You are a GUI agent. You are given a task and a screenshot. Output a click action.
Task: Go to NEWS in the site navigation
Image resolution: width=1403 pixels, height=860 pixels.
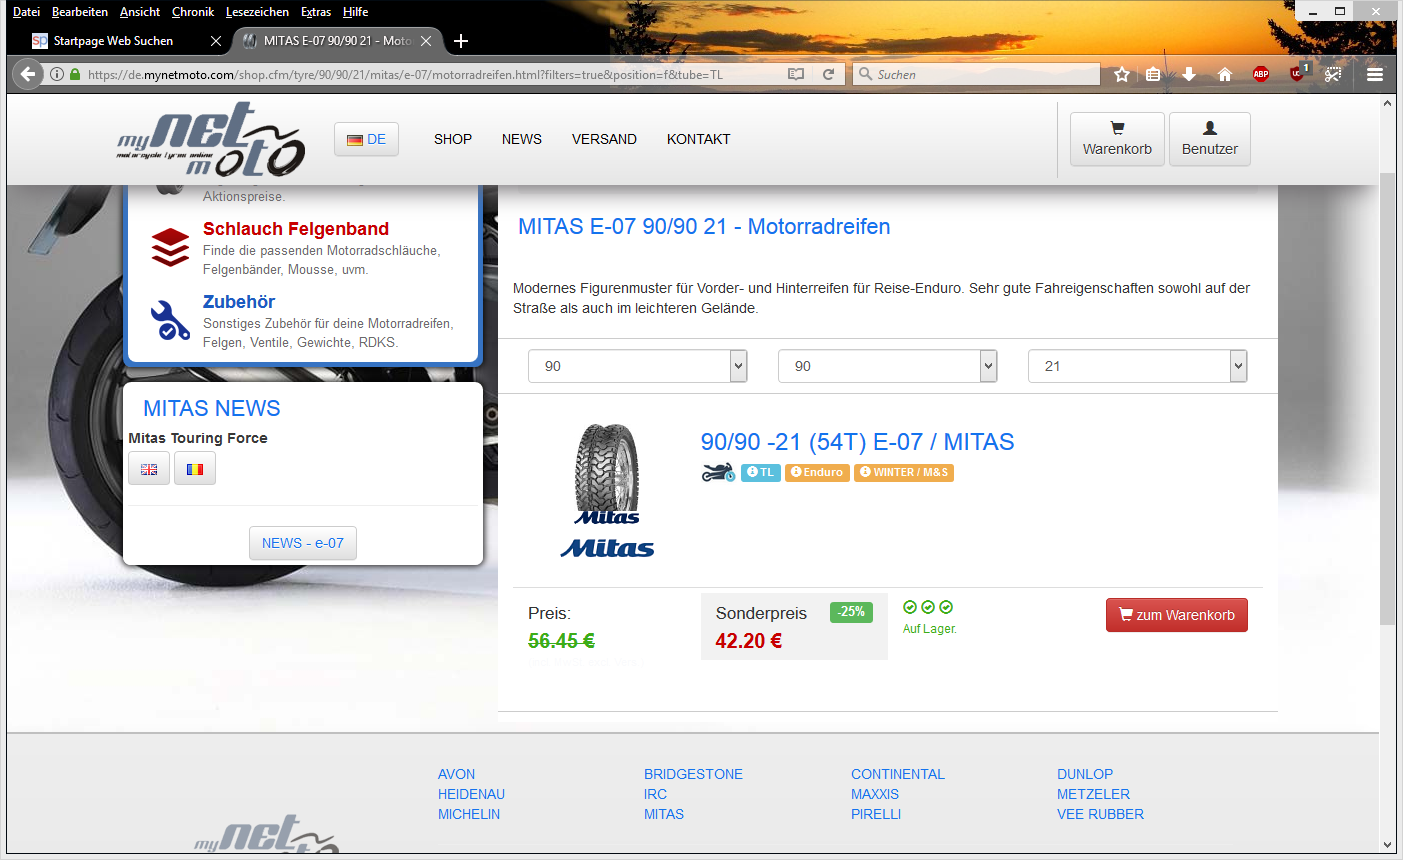pos(522,139)
